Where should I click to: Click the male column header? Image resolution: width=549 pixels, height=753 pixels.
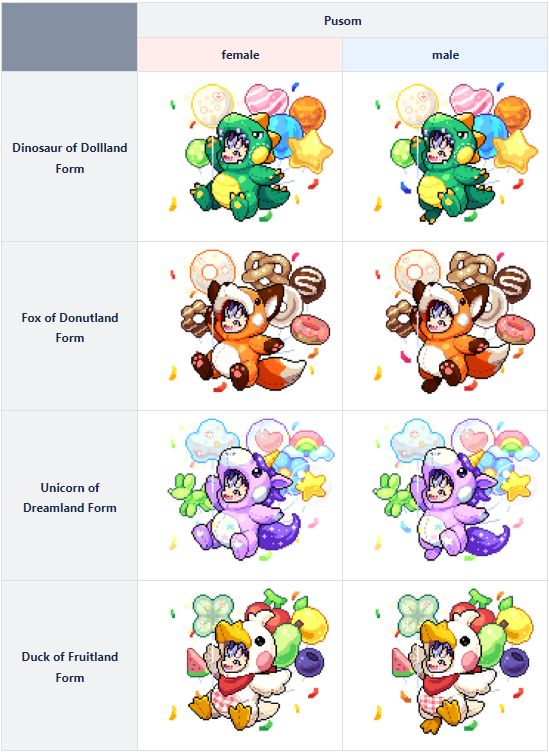[x=445, y=55]
